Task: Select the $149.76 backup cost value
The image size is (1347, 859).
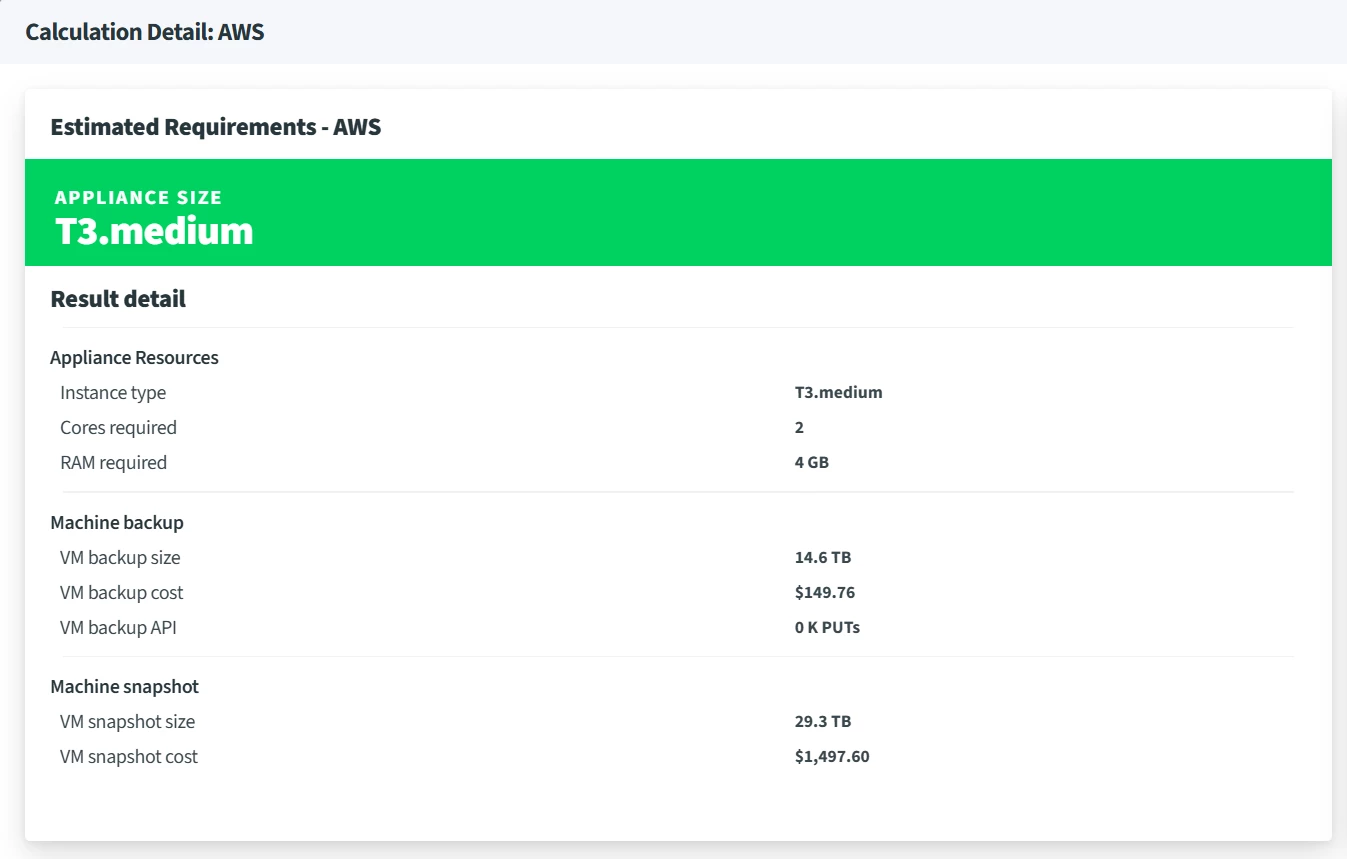Action: coord(825,593)
